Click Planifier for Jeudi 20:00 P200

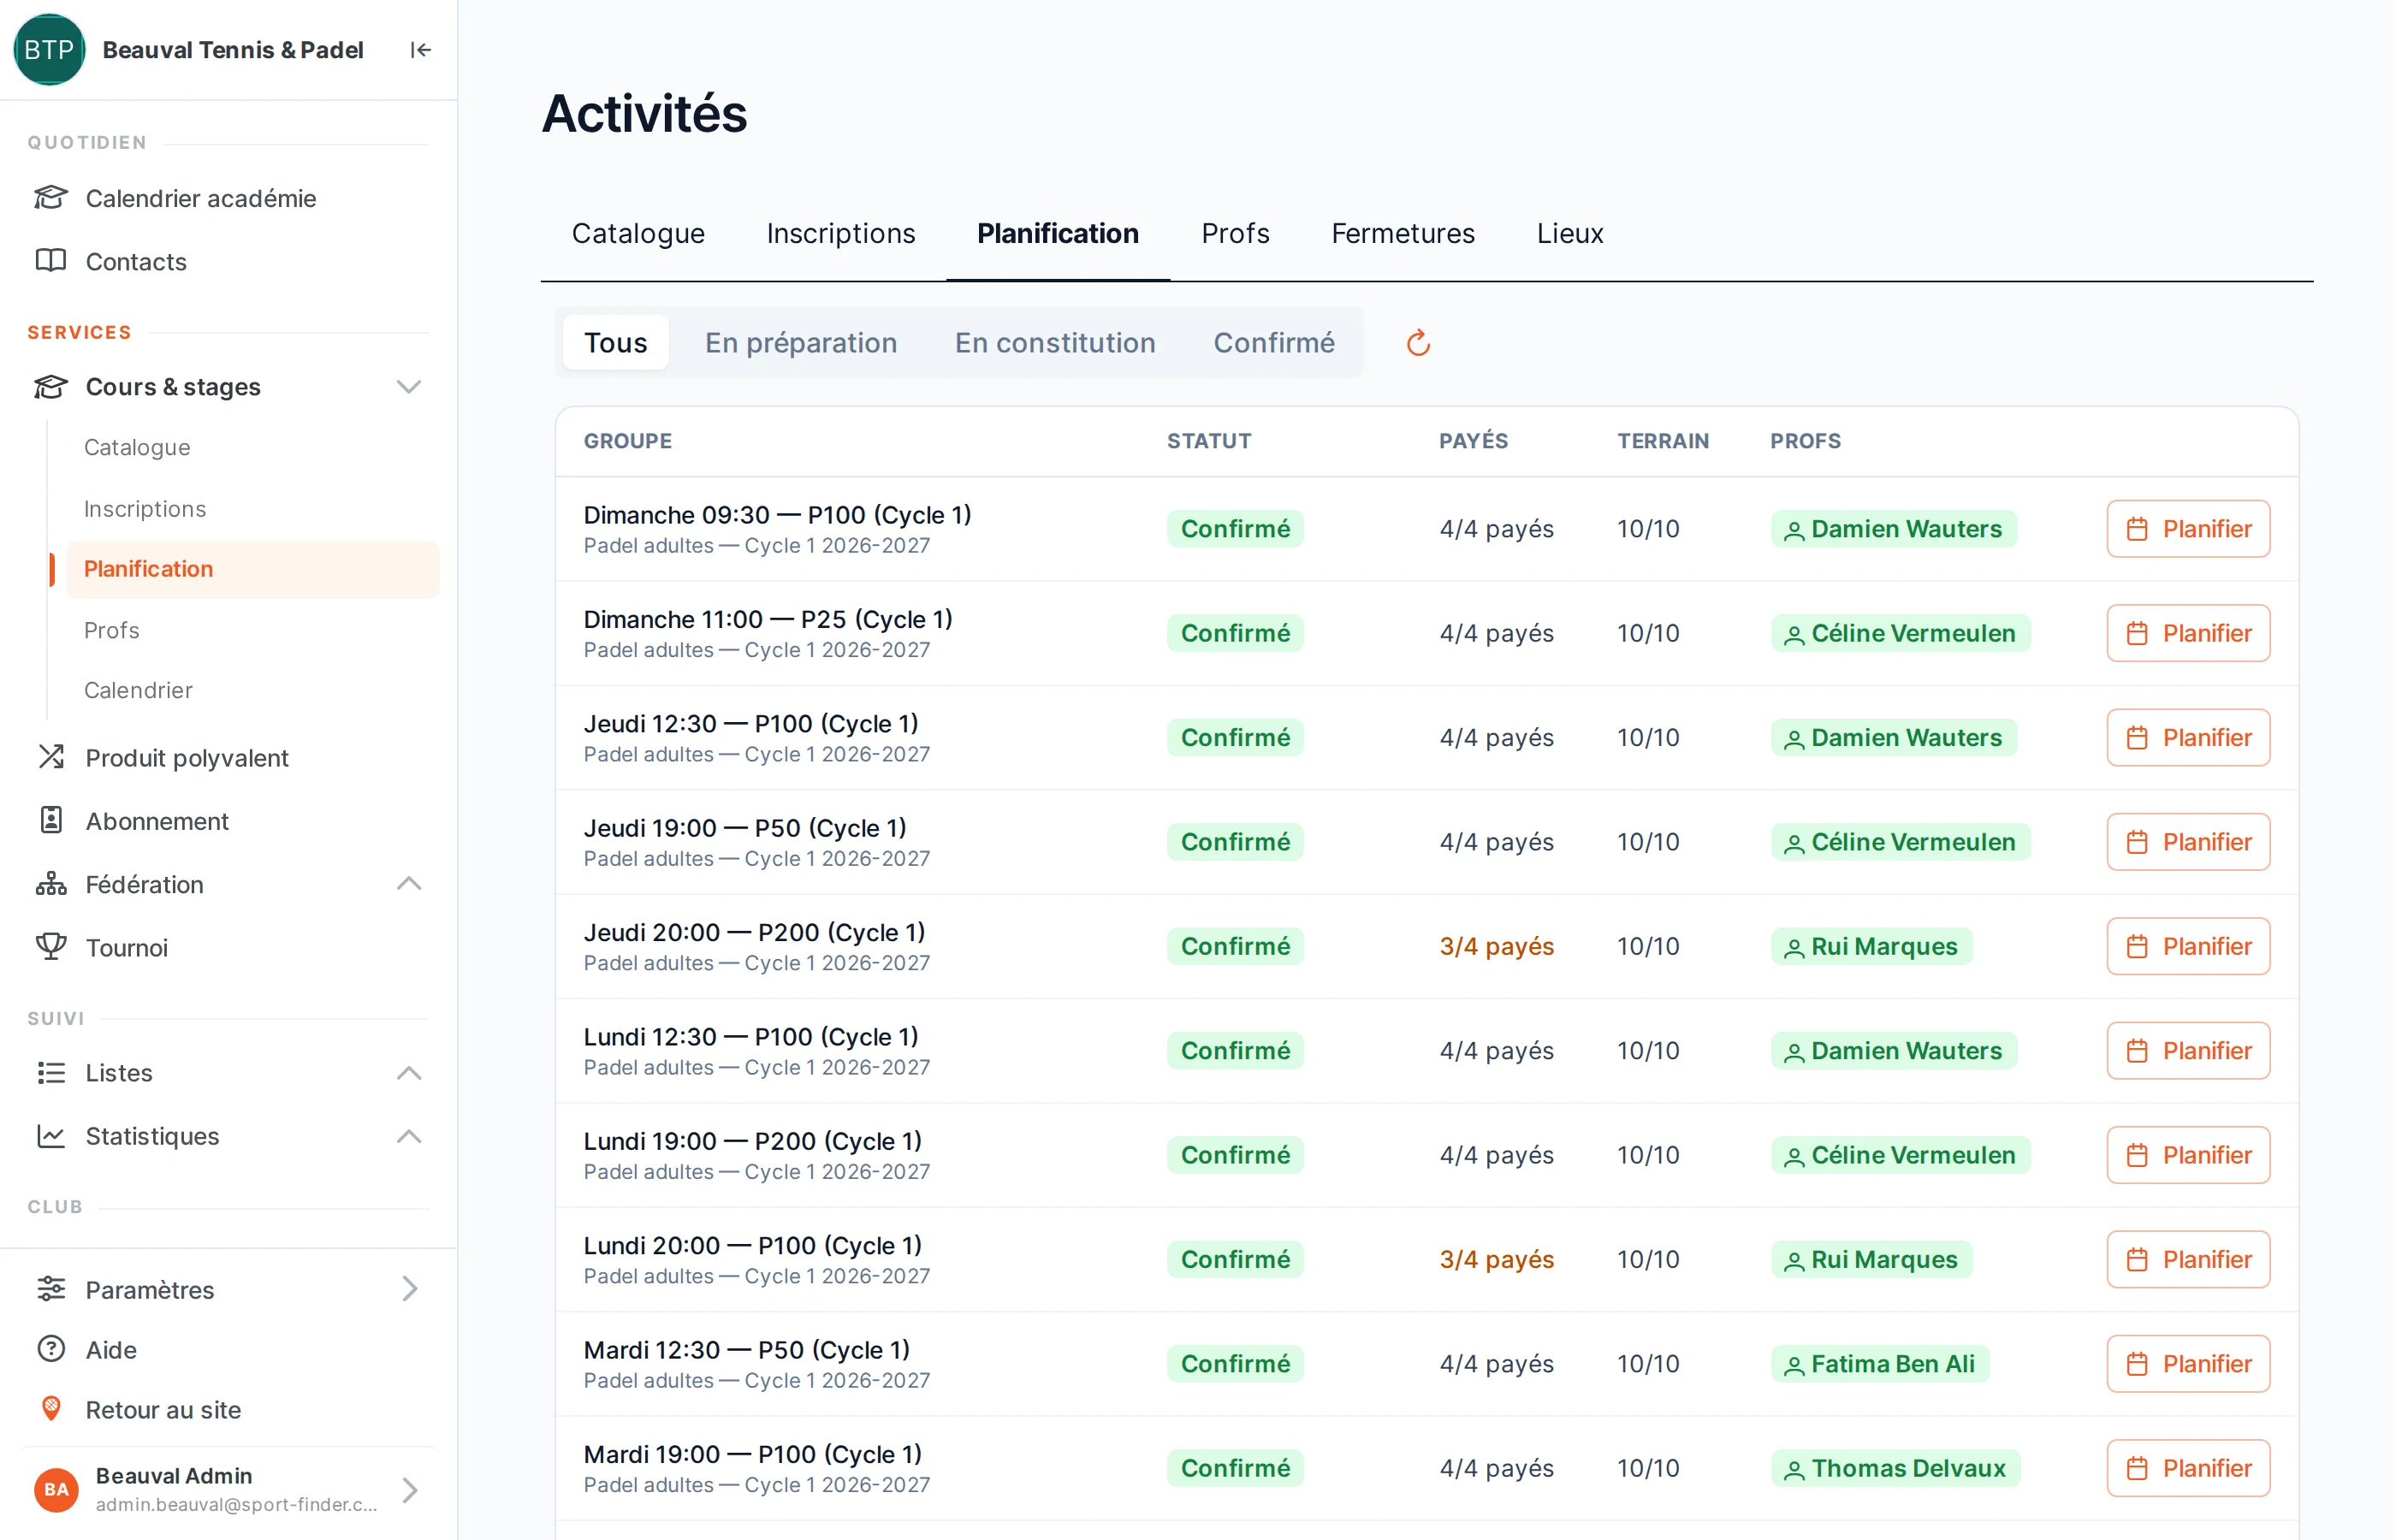click(x=2188, y=946)
